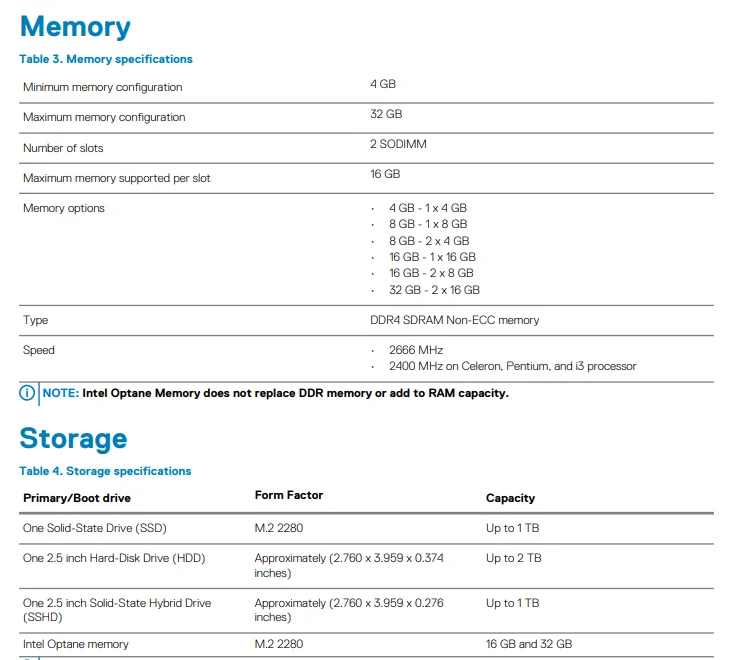Click the Memory section heading
This screenshot has height=660, width=742.
[x=75, y=26]
